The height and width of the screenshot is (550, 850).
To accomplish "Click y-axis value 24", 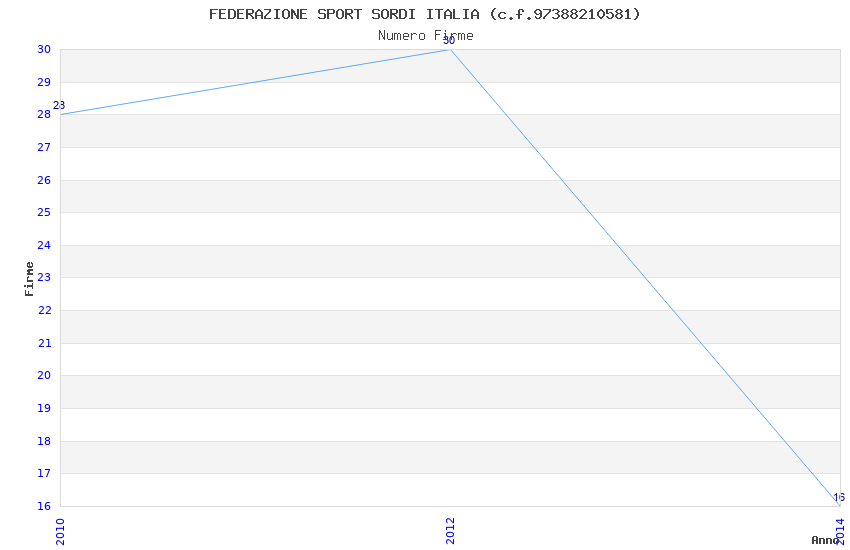I will pos(44,245).
